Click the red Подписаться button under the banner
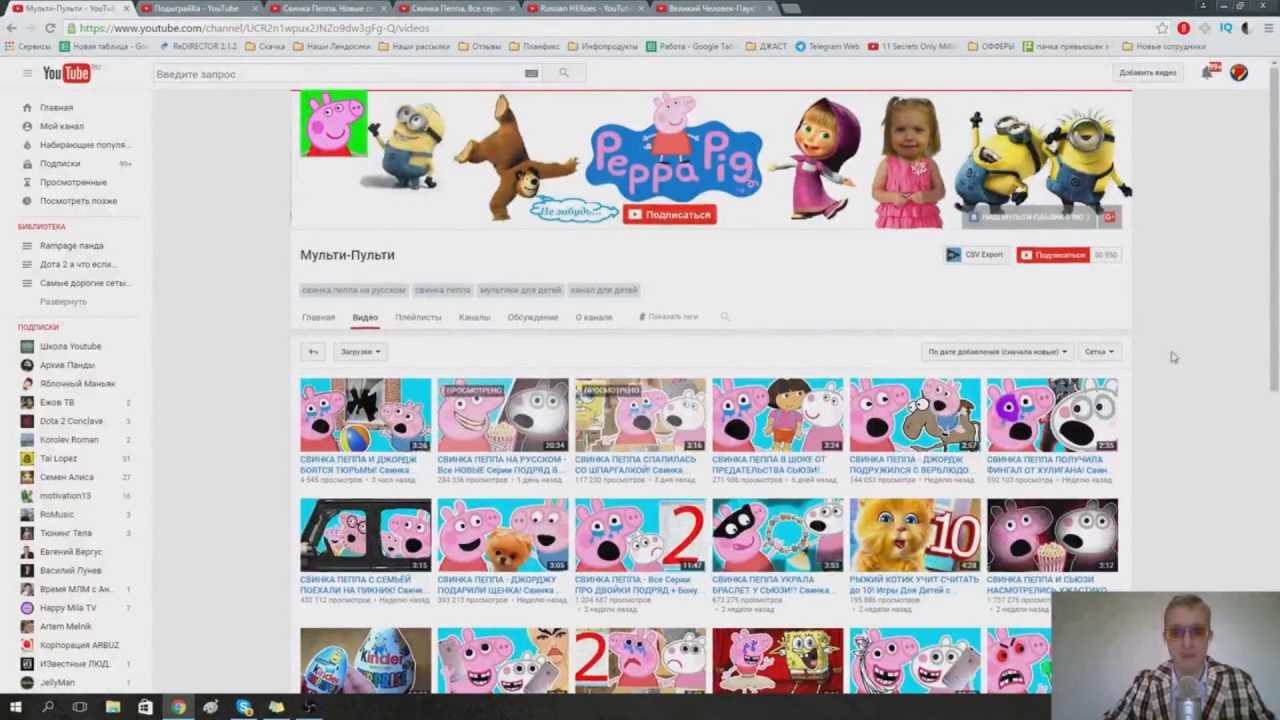This screenshot has width=1280, height=720. coord(1053,255)
